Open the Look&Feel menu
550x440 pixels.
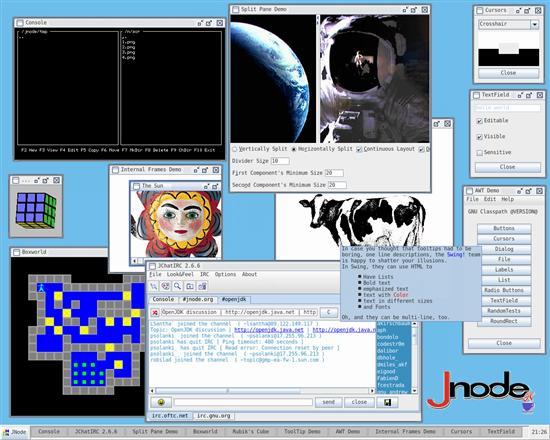(180, 274)
